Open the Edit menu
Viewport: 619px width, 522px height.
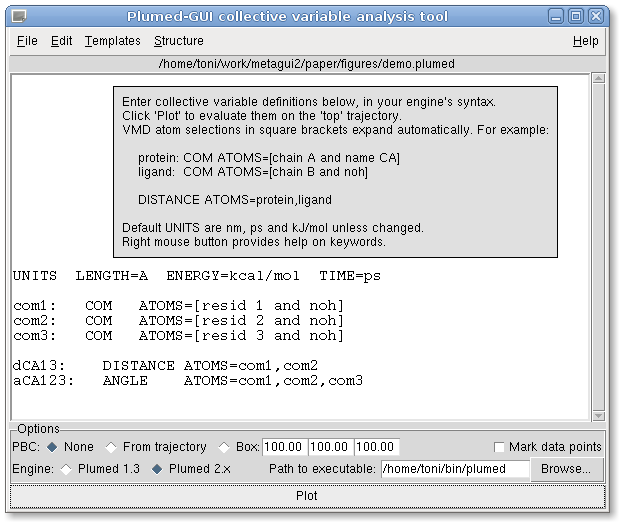(x=61, y=41)
